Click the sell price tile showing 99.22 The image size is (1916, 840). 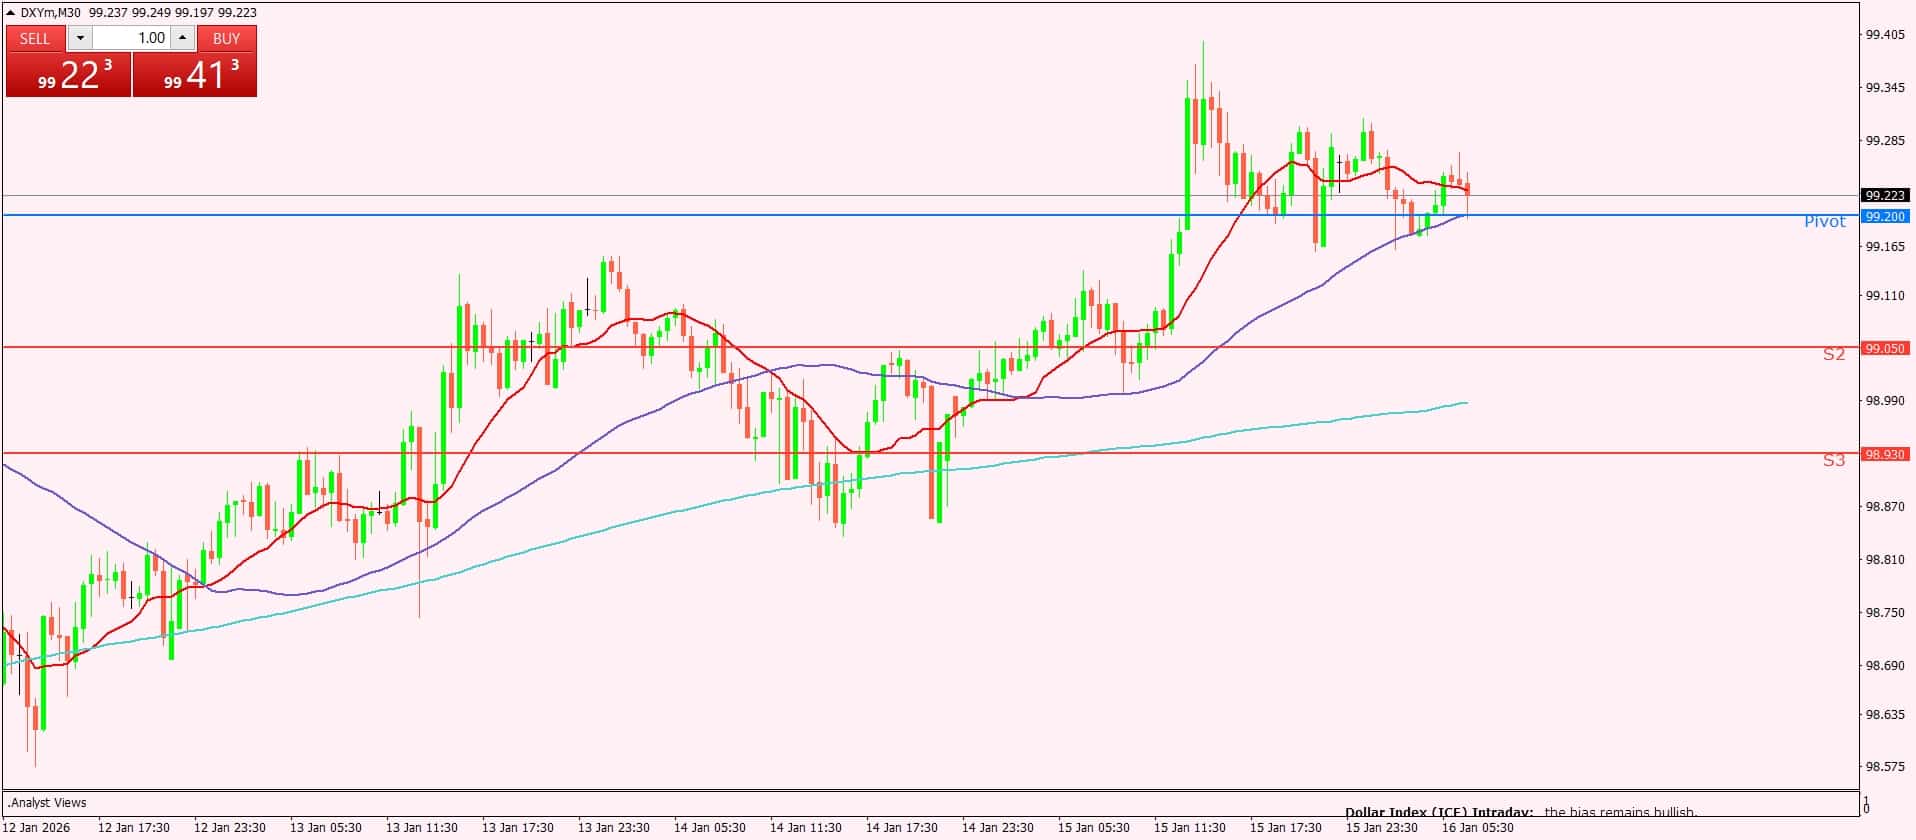click(69, 75)
